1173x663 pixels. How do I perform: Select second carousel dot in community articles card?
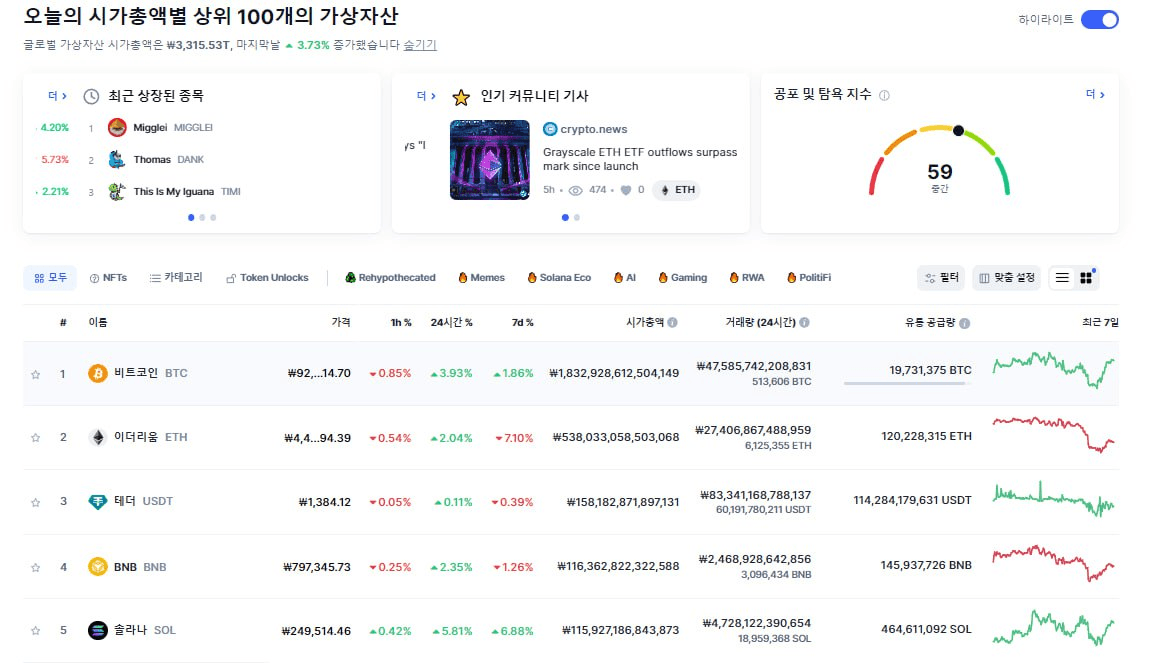pyautogui.click(x=577, y=218)
